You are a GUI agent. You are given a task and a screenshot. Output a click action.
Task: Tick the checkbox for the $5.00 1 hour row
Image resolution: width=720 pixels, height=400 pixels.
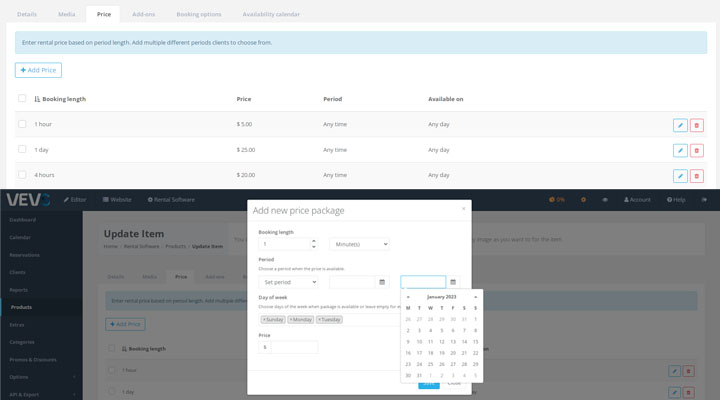(x=22, y=124)
